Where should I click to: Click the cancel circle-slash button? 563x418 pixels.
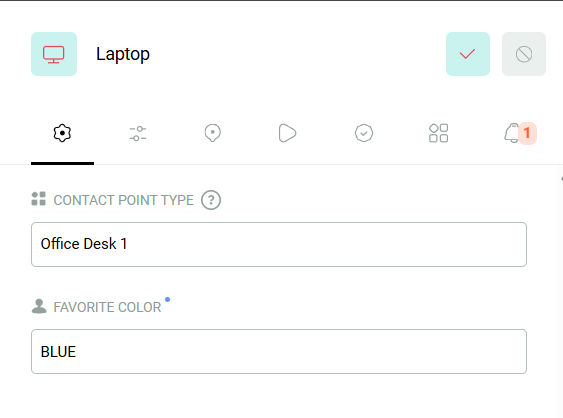point(524,54)
